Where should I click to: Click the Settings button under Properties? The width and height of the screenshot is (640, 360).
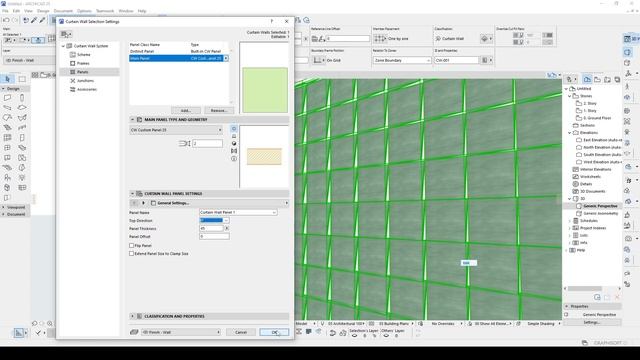(591, 322)
